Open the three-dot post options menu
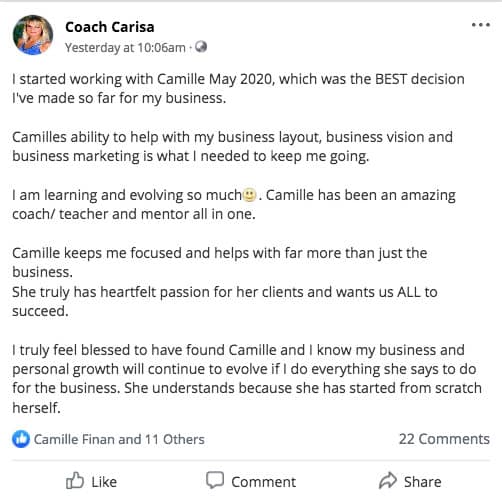 point(480,25)
